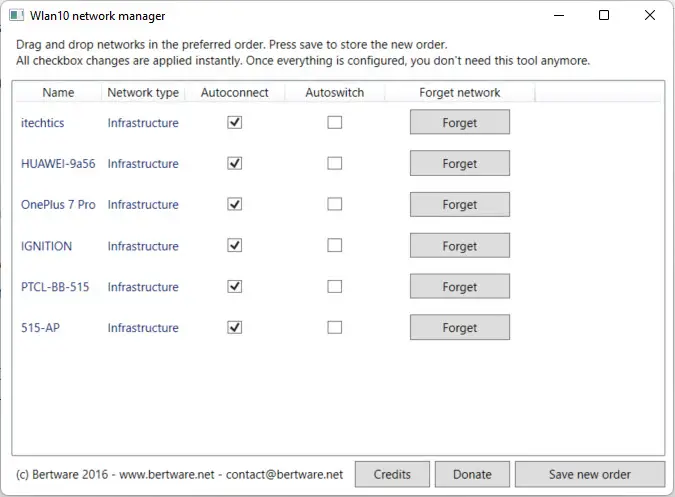The height and width of the screenshot is (497, 675).
Task: Select the OnePlus 7 Pro network entry
Action: pos(58,205)
